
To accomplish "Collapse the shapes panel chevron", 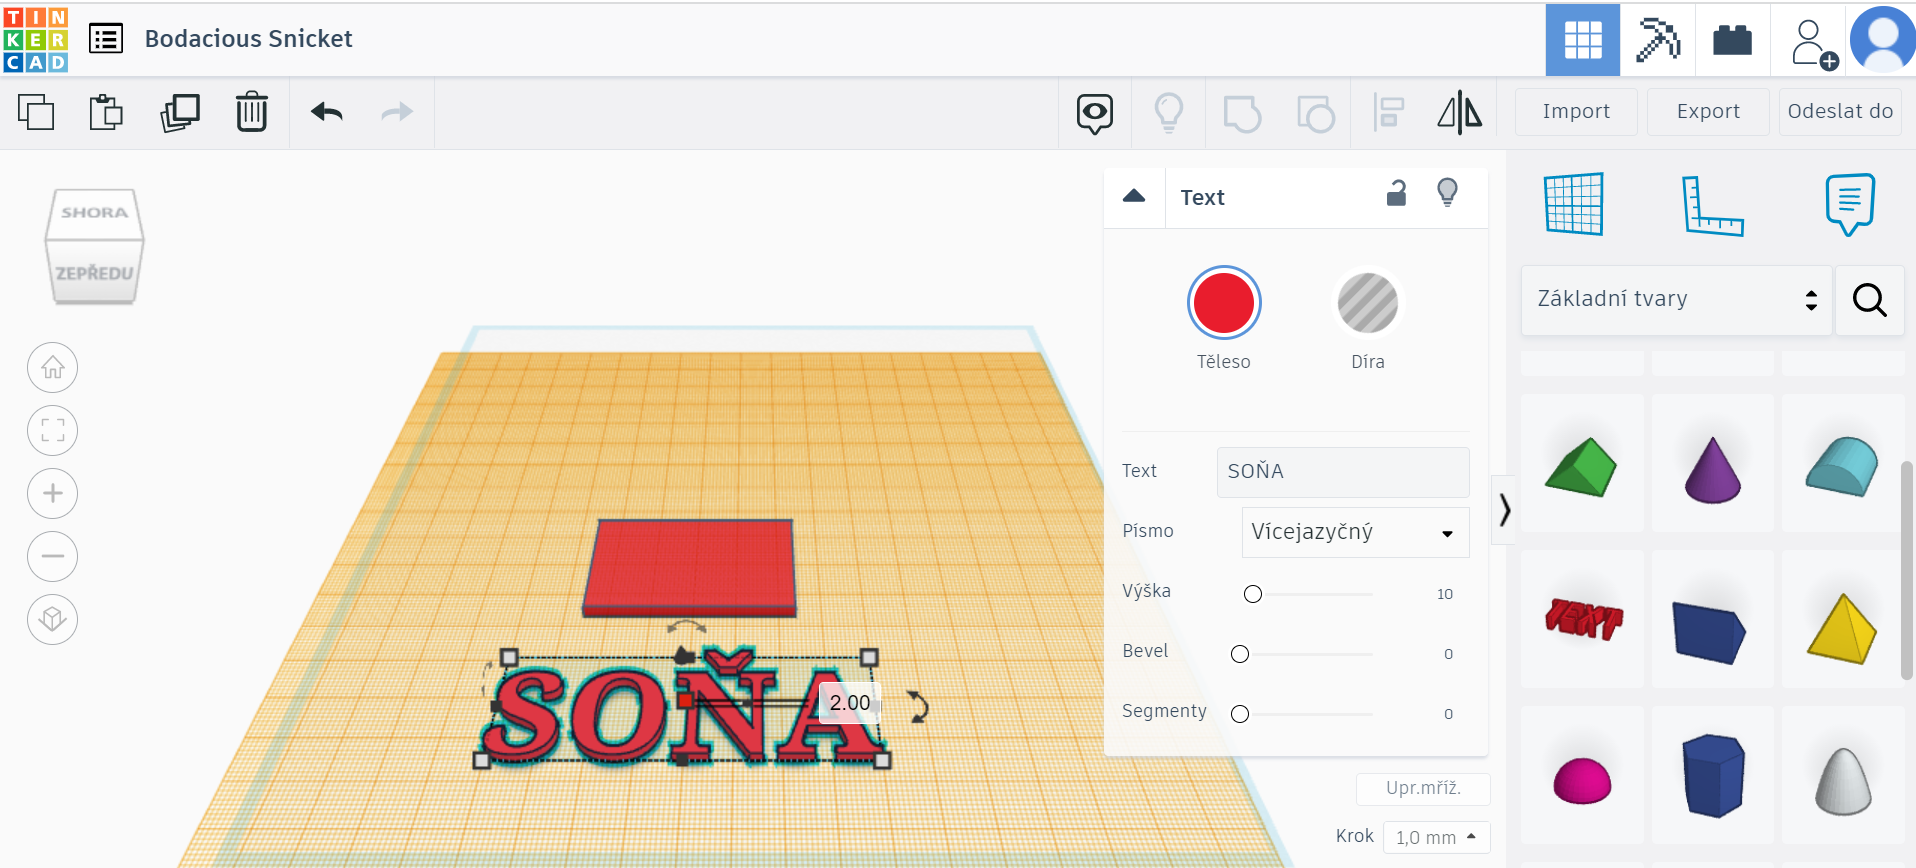I will 1504,510.
